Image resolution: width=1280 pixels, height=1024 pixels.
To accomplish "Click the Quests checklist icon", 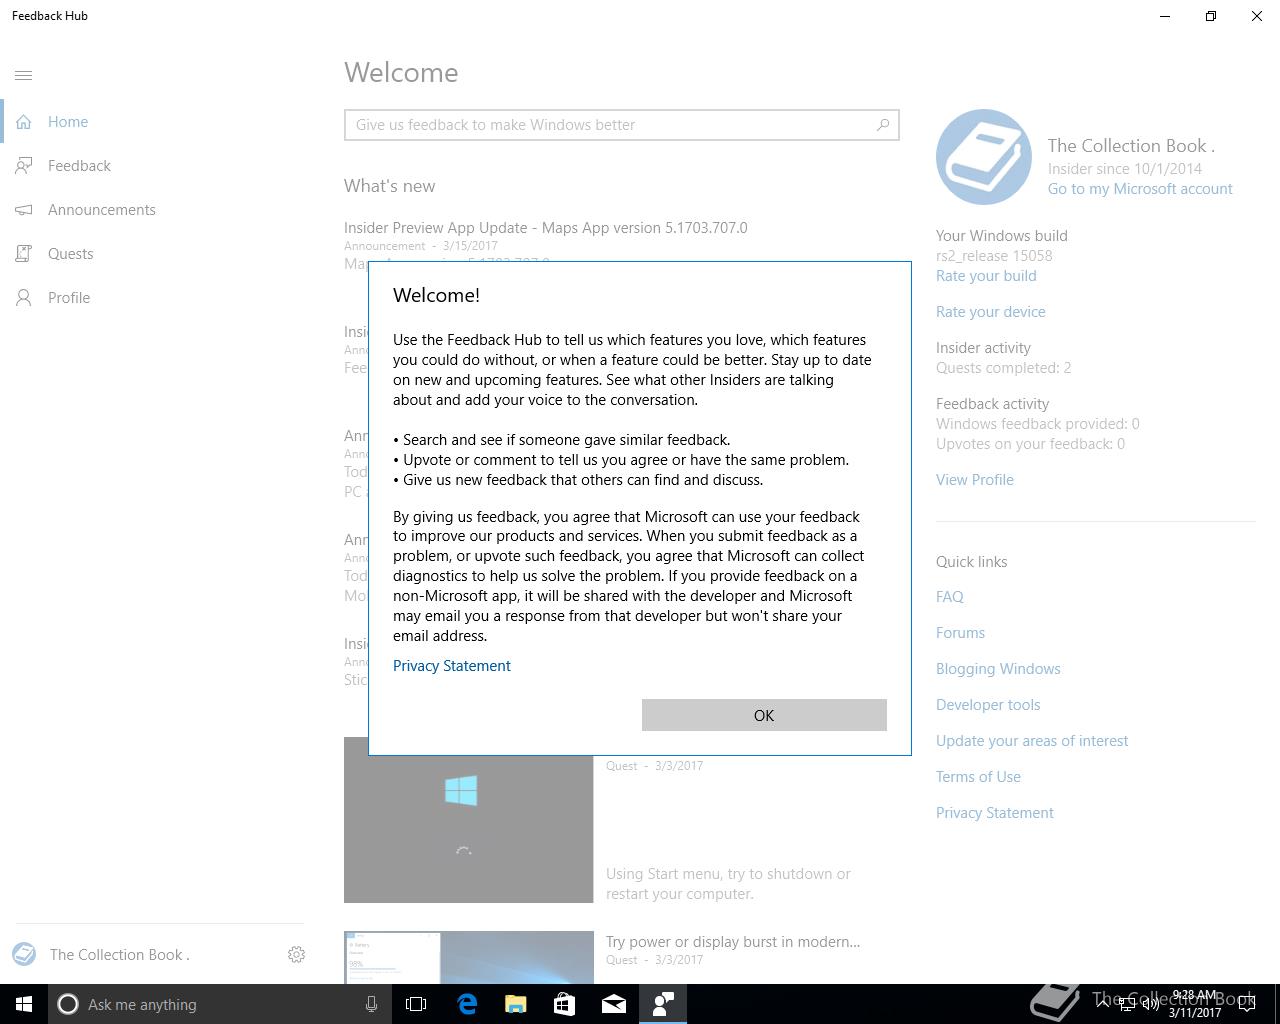I will [24, 254].
